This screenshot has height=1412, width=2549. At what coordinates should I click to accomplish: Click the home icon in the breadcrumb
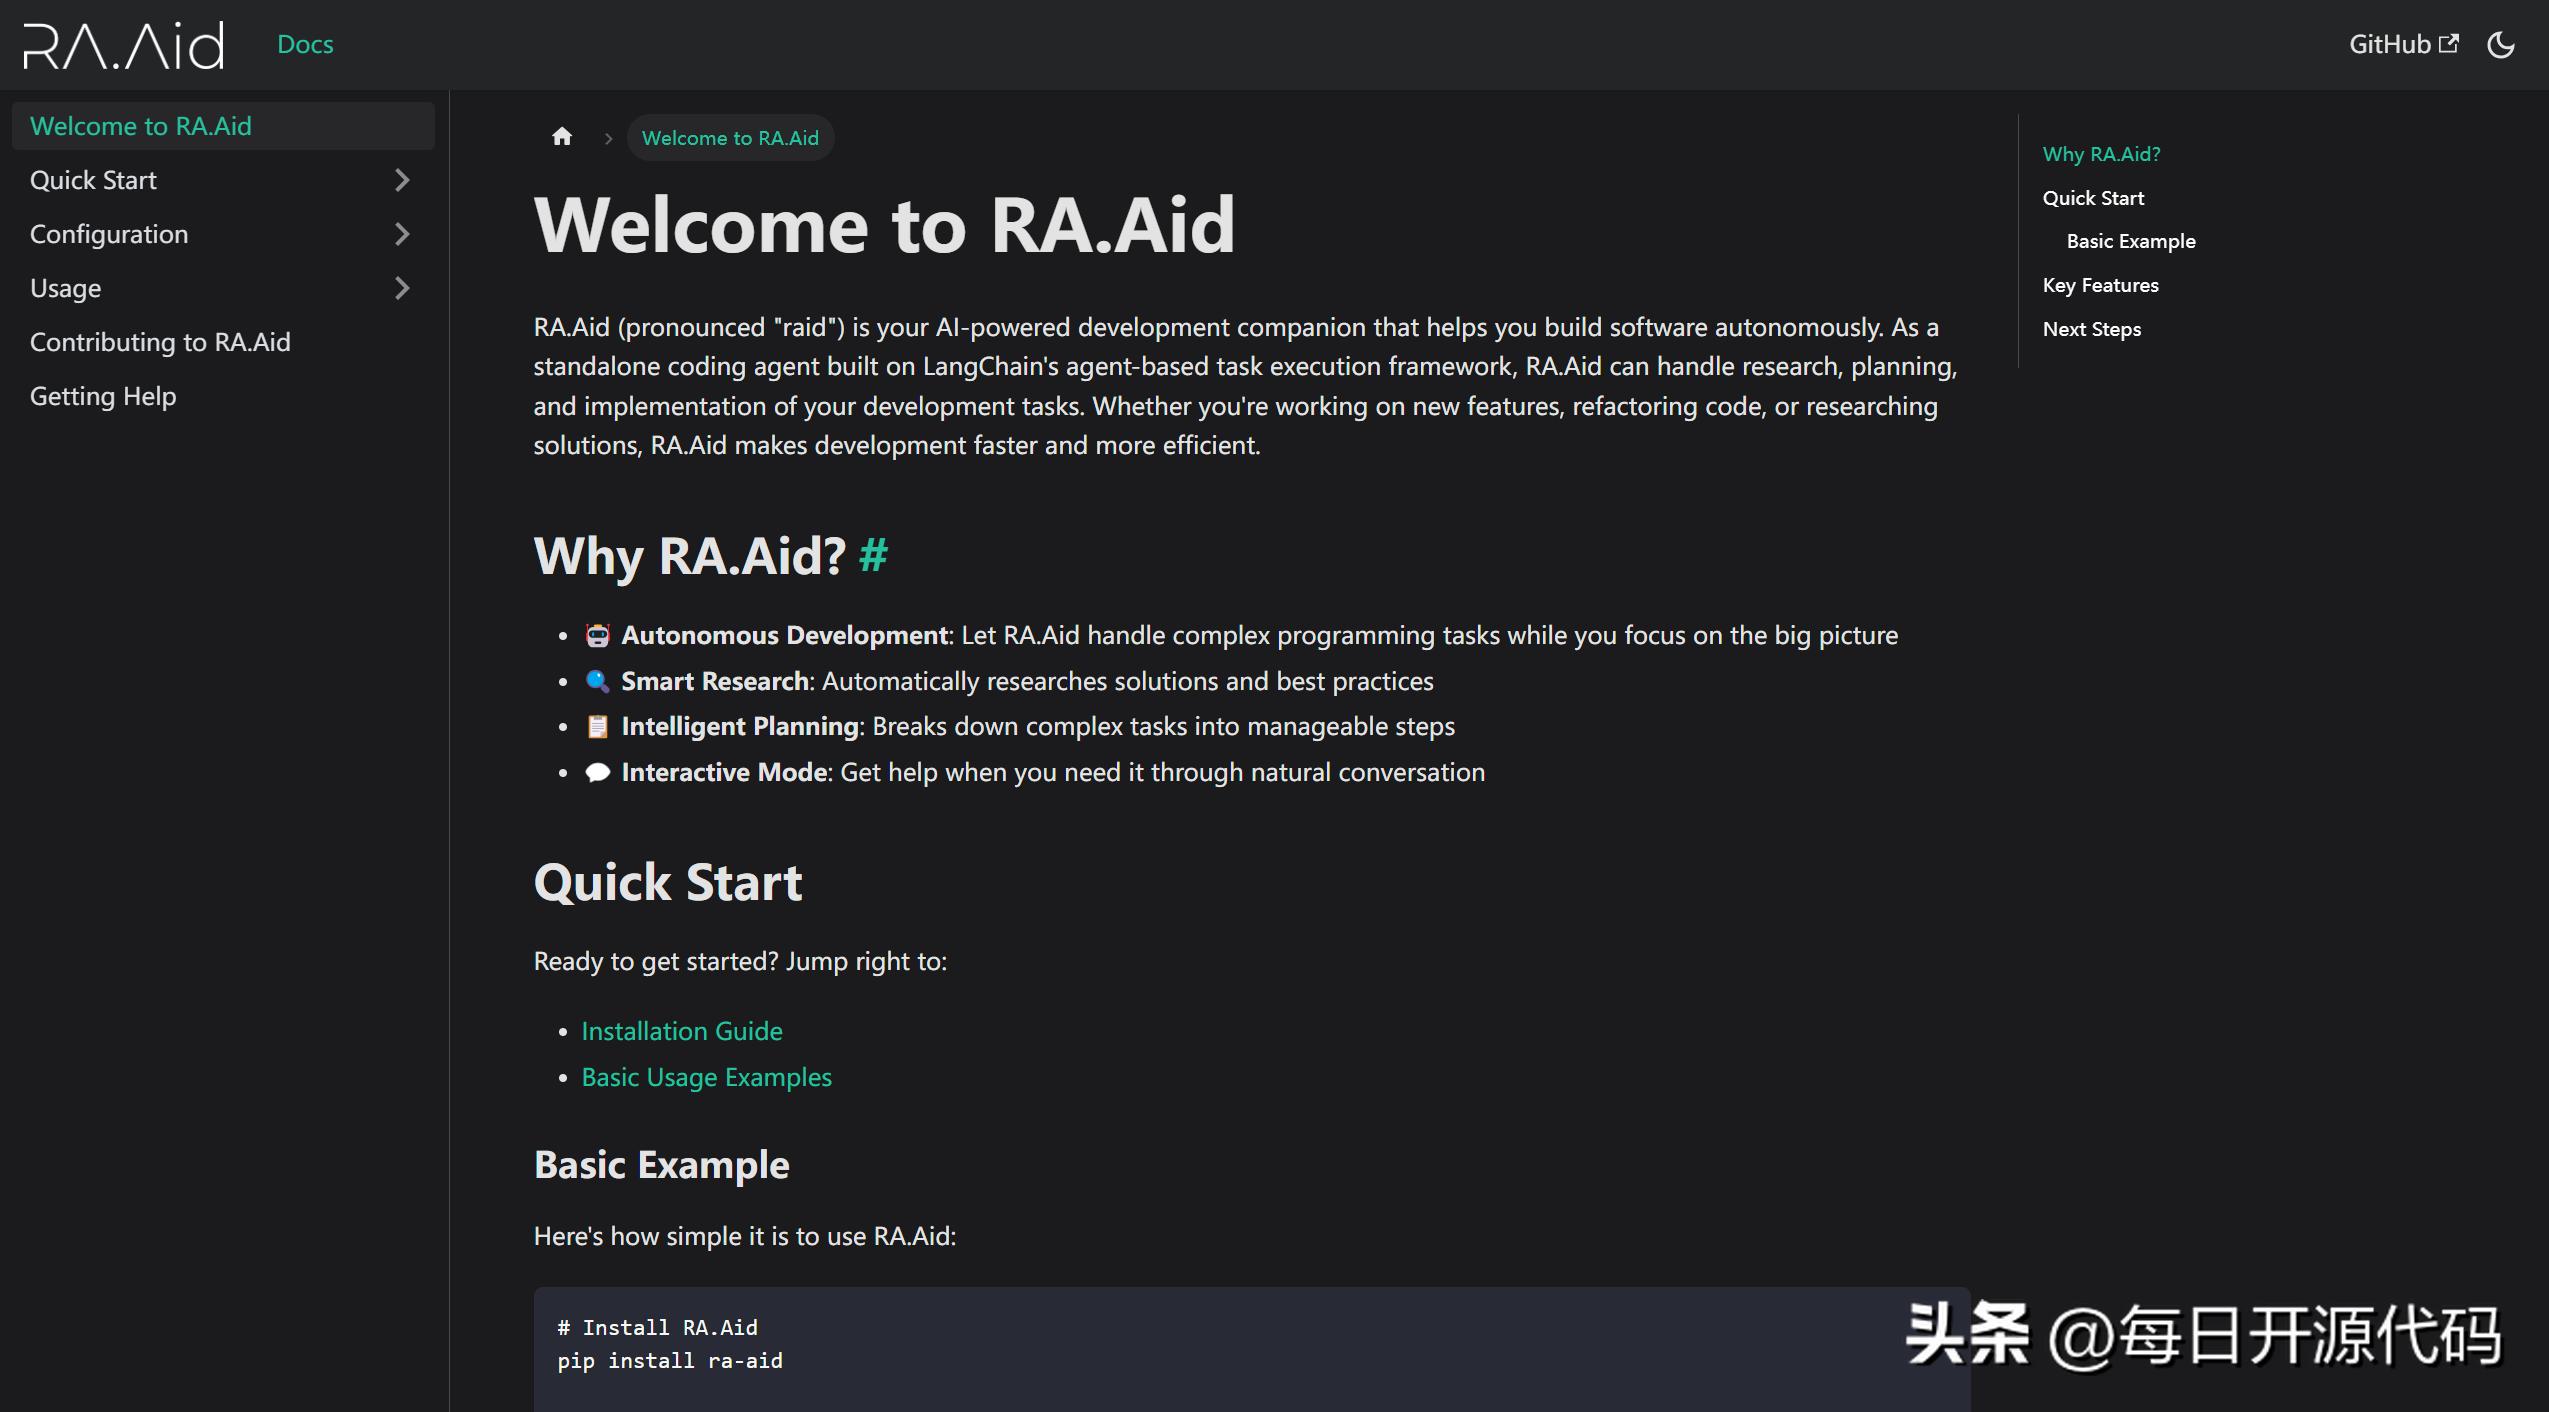tap(562, 137)
